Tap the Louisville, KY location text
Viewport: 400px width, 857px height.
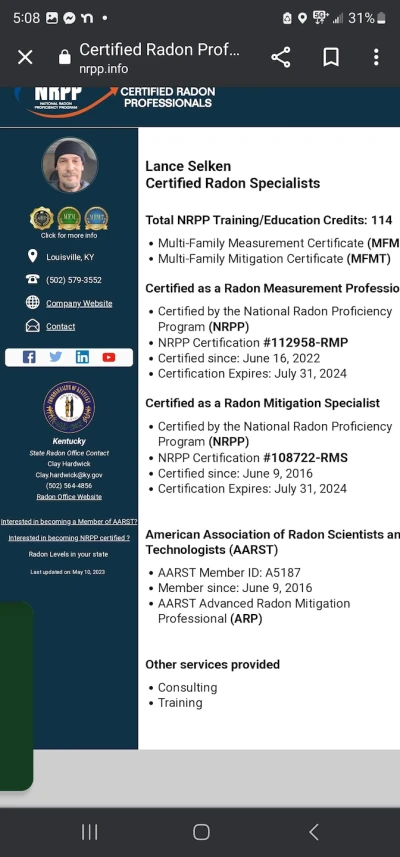(70, 257)
